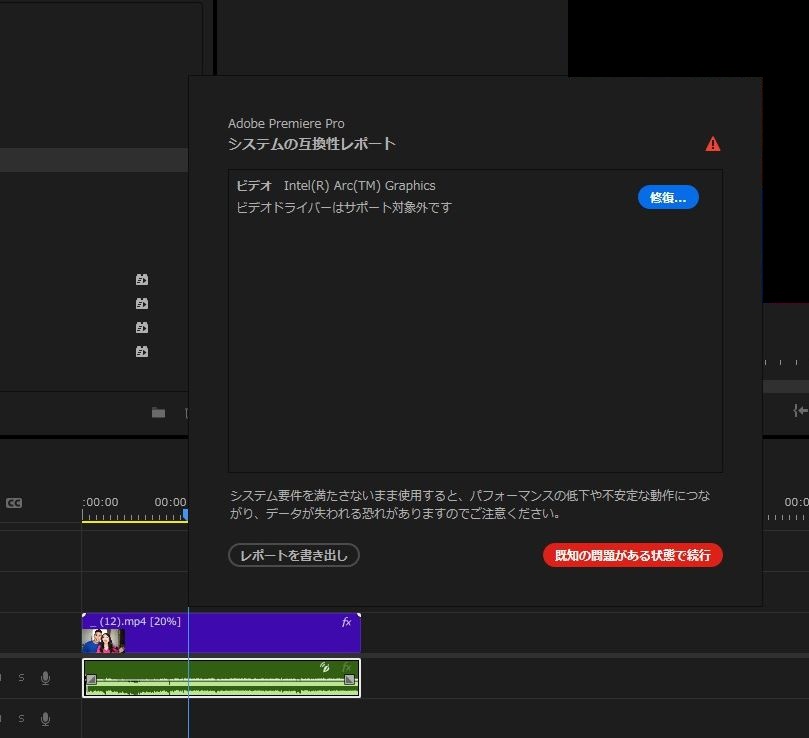Click the Intel(R) Arc(TM) Graphics entry
The width and height of the screenshot is (809, 738).
click(359, 186)
